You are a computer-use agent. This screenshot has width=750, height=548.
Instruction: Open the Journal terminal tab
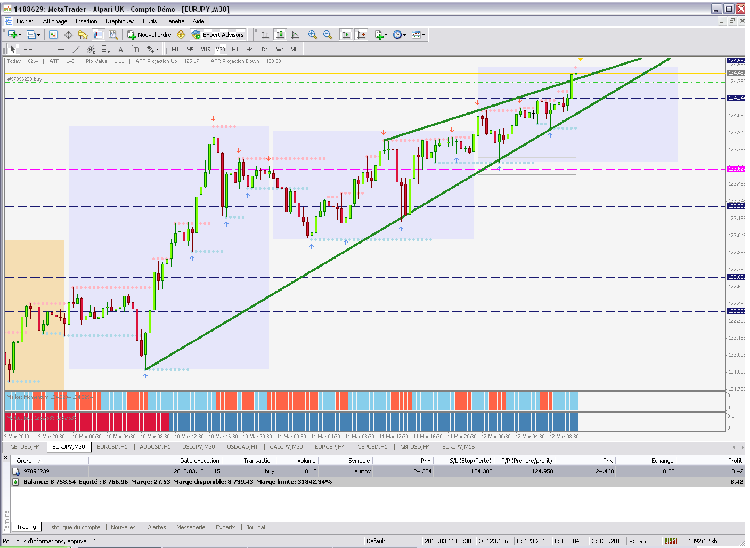[x=255, y=527]
